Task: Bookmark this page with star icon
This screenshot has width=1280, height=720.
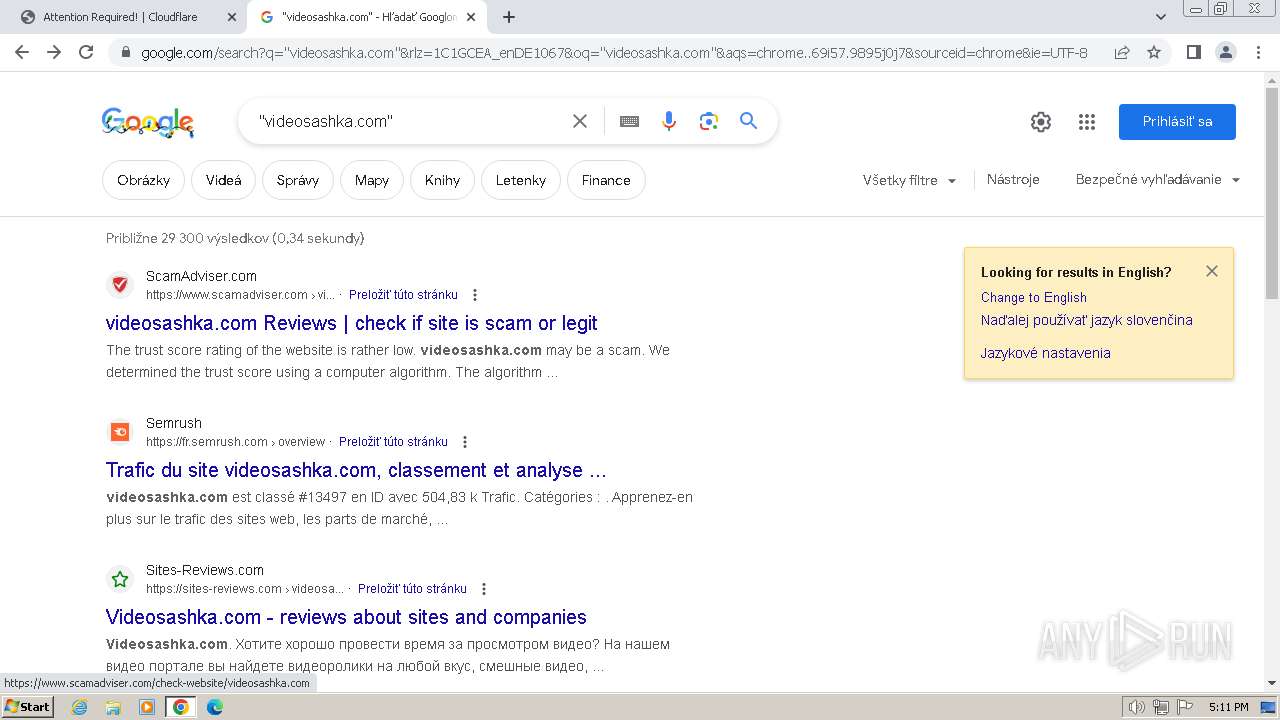Action: (1154, 52)
